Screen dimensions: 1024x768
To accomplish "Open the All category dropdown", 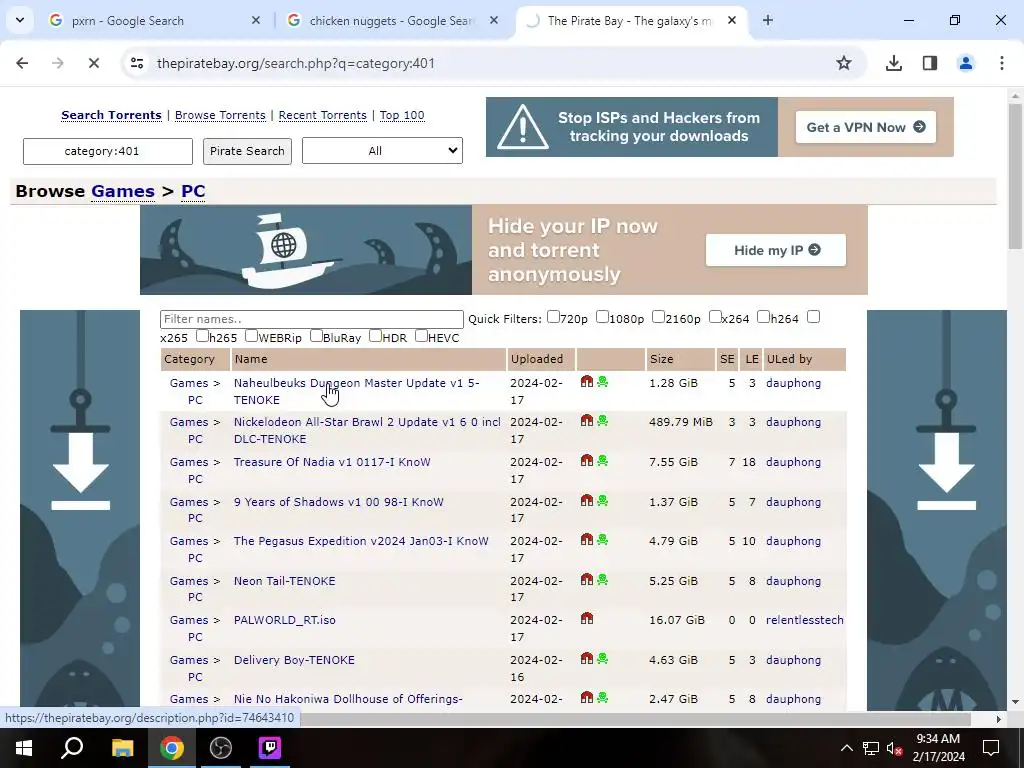I will pyautogui.click(x=383, y=151).
